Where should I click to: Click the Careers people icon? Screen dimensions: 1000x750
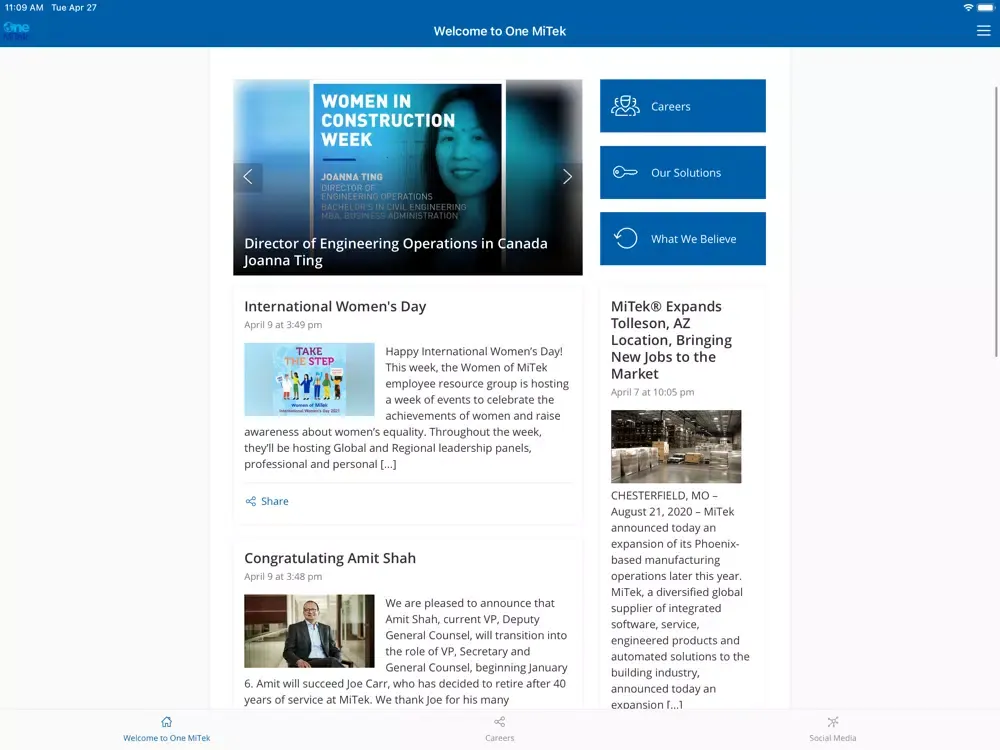pos(625,106)
